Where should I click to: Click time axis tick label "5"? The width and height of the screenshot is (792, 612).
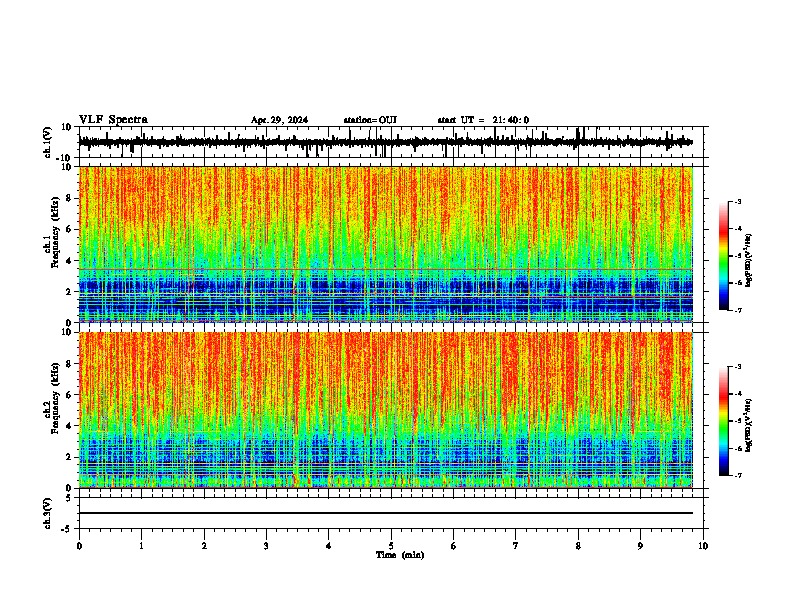(x=391, y=546)
